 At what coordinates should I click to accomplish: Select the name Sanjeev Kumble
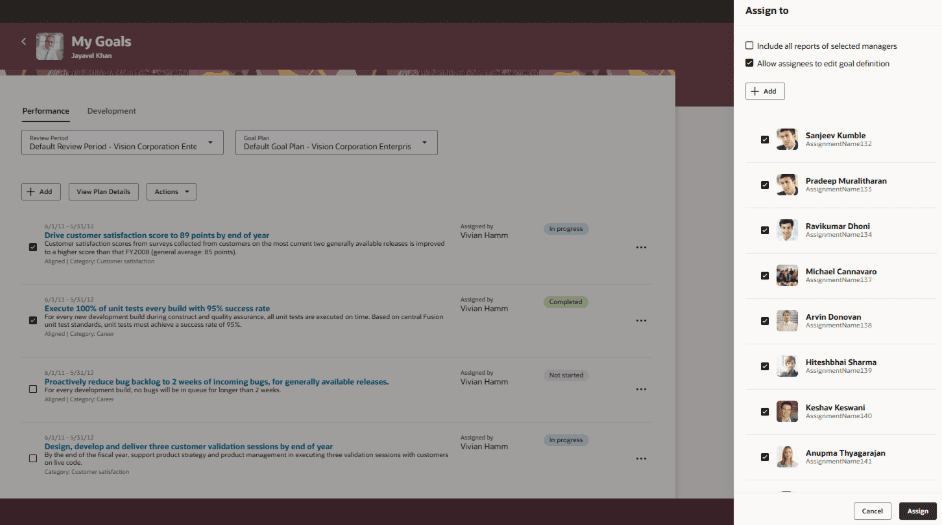(836, 135)
